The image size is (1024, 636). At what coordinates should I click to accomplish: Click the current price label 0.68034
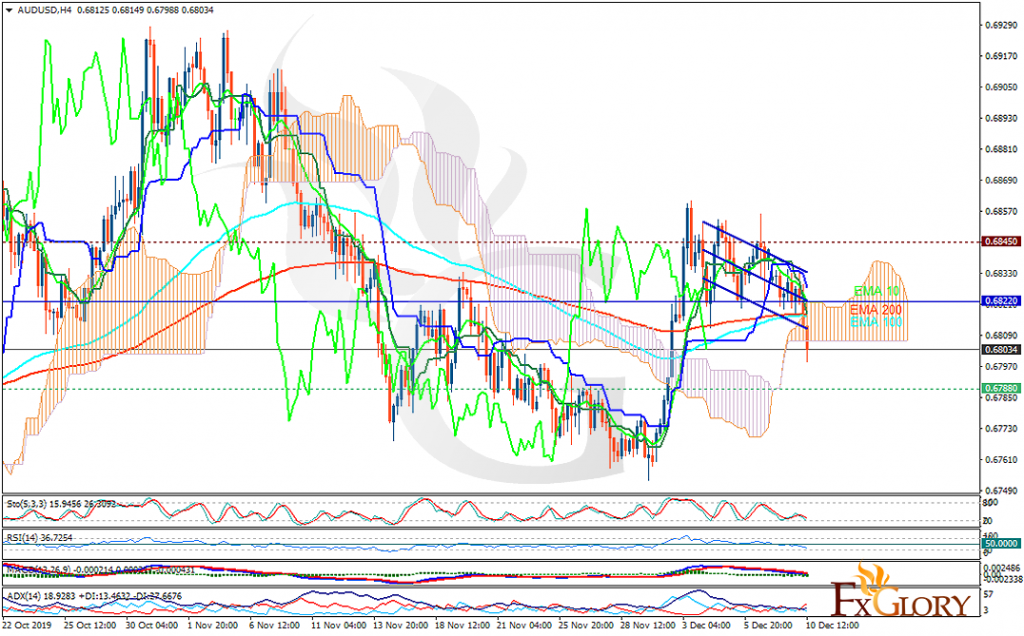pyautogui.click(x=1001, y=349)
